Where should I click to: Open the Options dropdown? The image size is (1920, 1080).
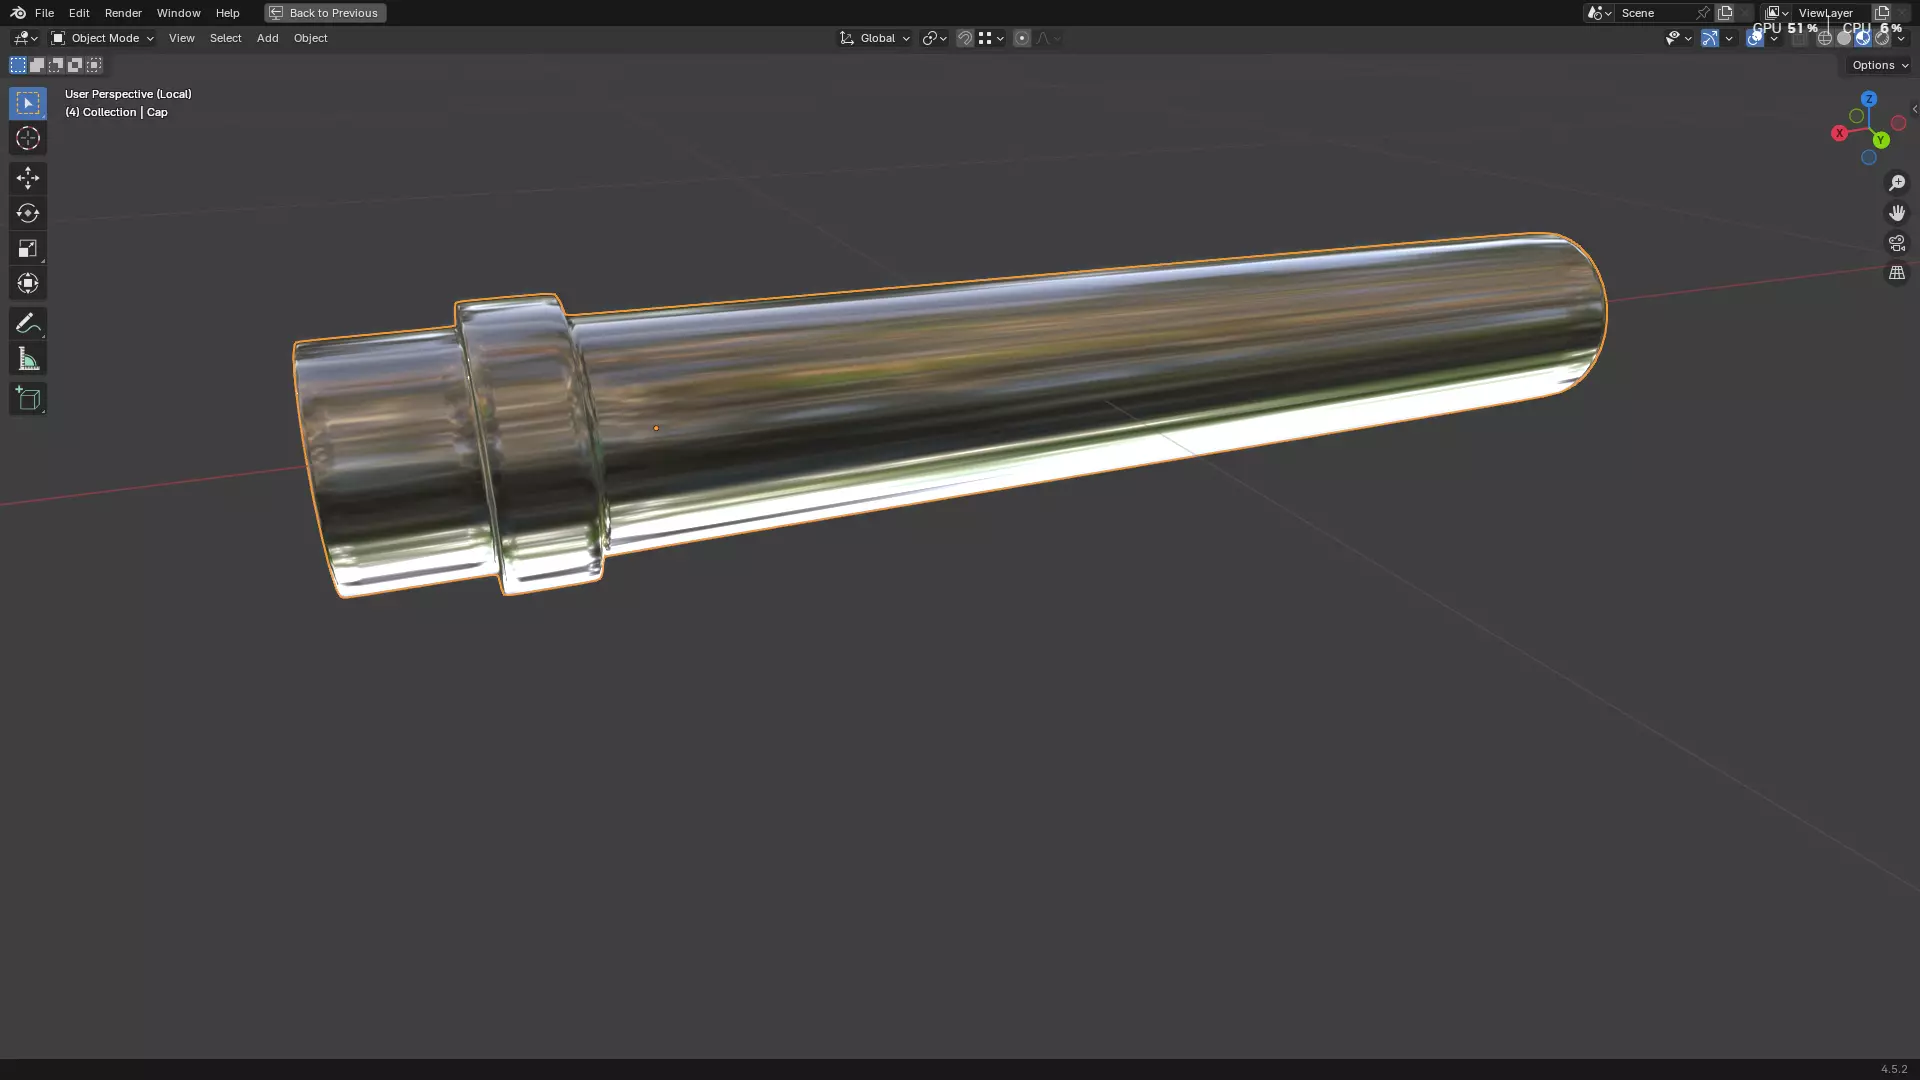click(x=1879, y=65)
